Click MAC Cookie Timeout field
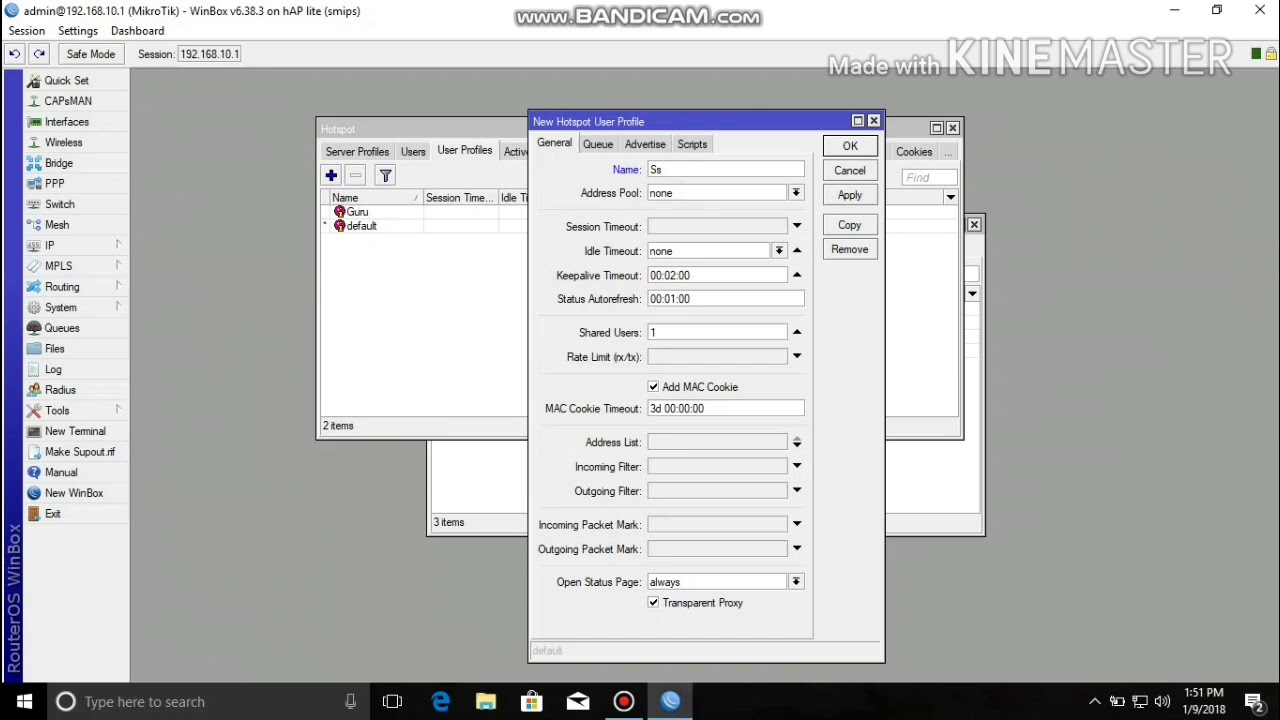Image resolution: width=1280 pixels, height=720 pixels. (725, 409)
